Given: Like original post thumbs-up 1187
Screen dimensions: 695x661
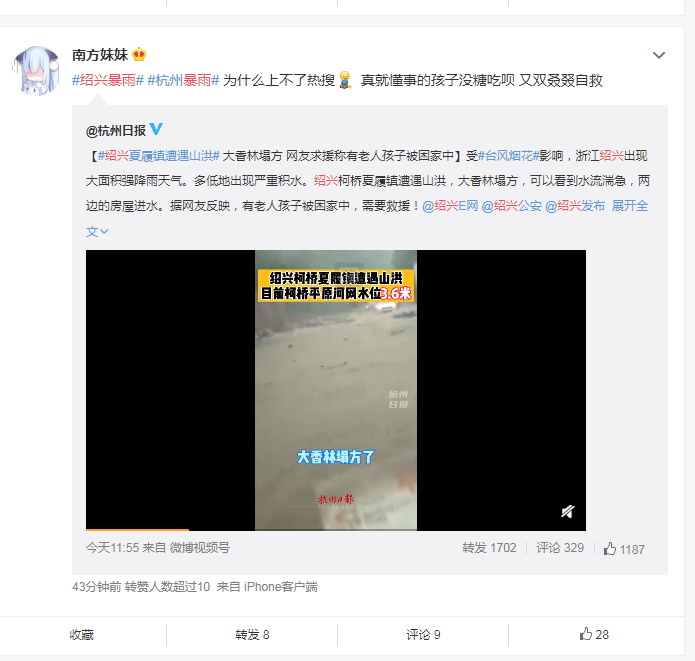Looking at the screenshot, I should 624,549.
